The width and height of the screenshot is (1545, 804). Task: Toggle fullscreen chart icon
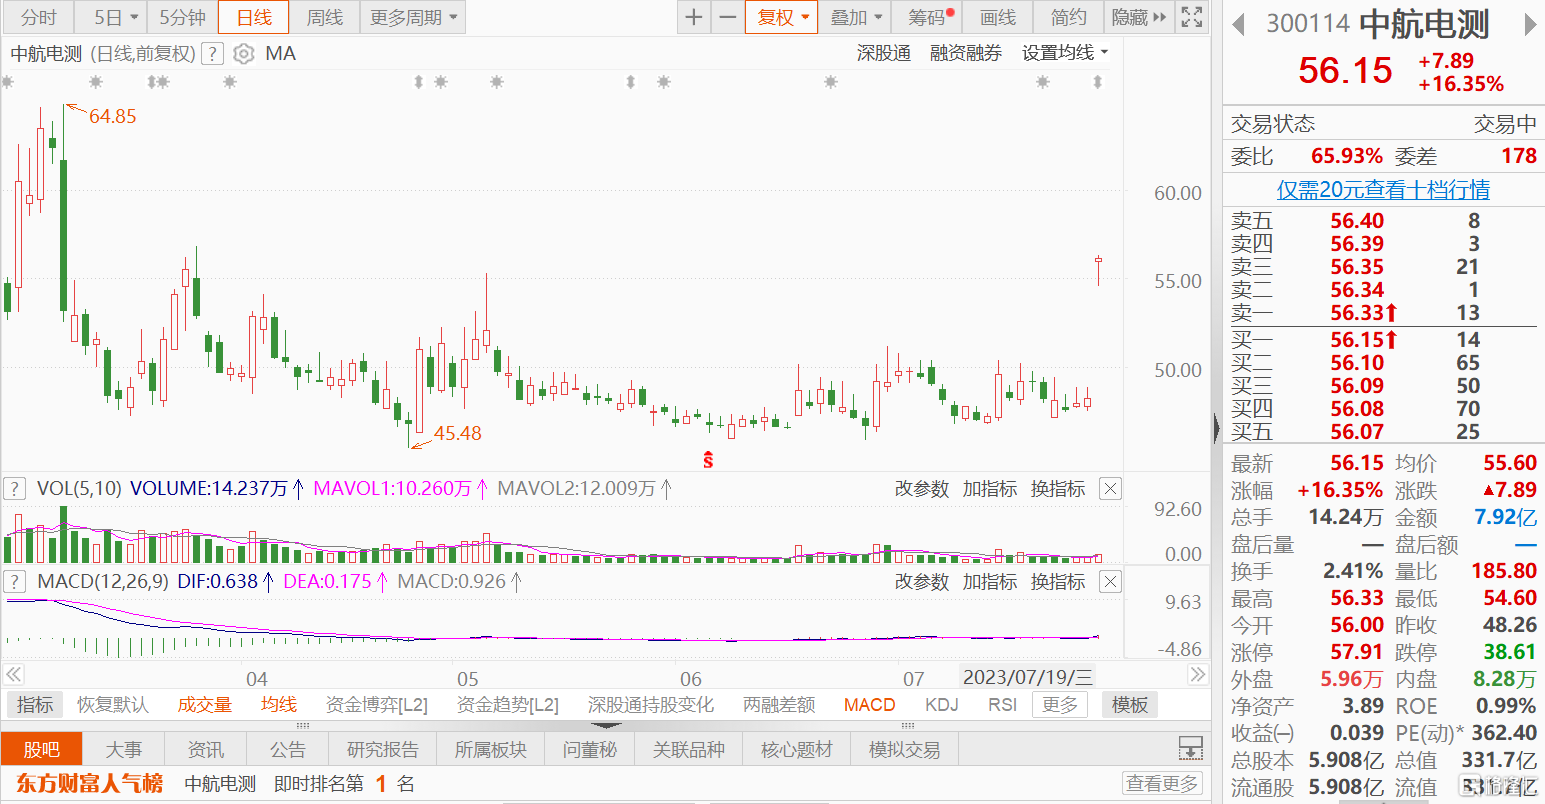tap(1192, 18)
